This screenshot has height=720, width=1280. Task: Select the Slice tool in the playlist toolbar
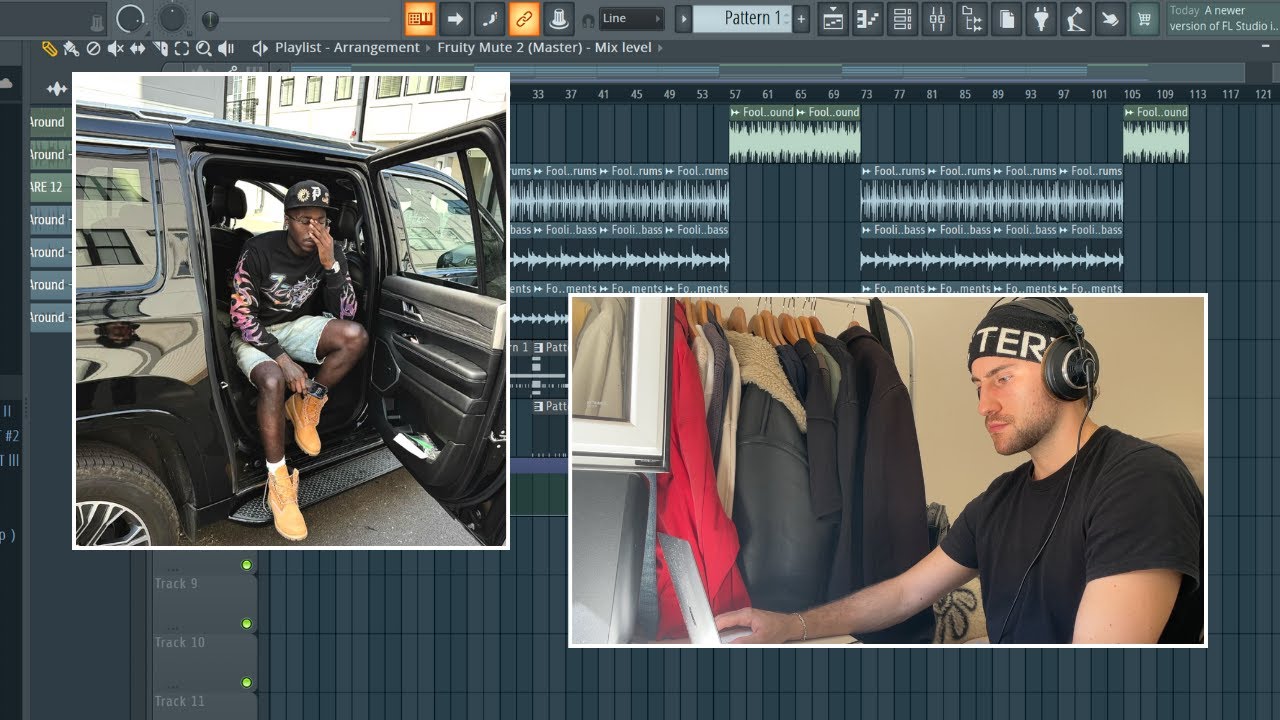(160, 48)
